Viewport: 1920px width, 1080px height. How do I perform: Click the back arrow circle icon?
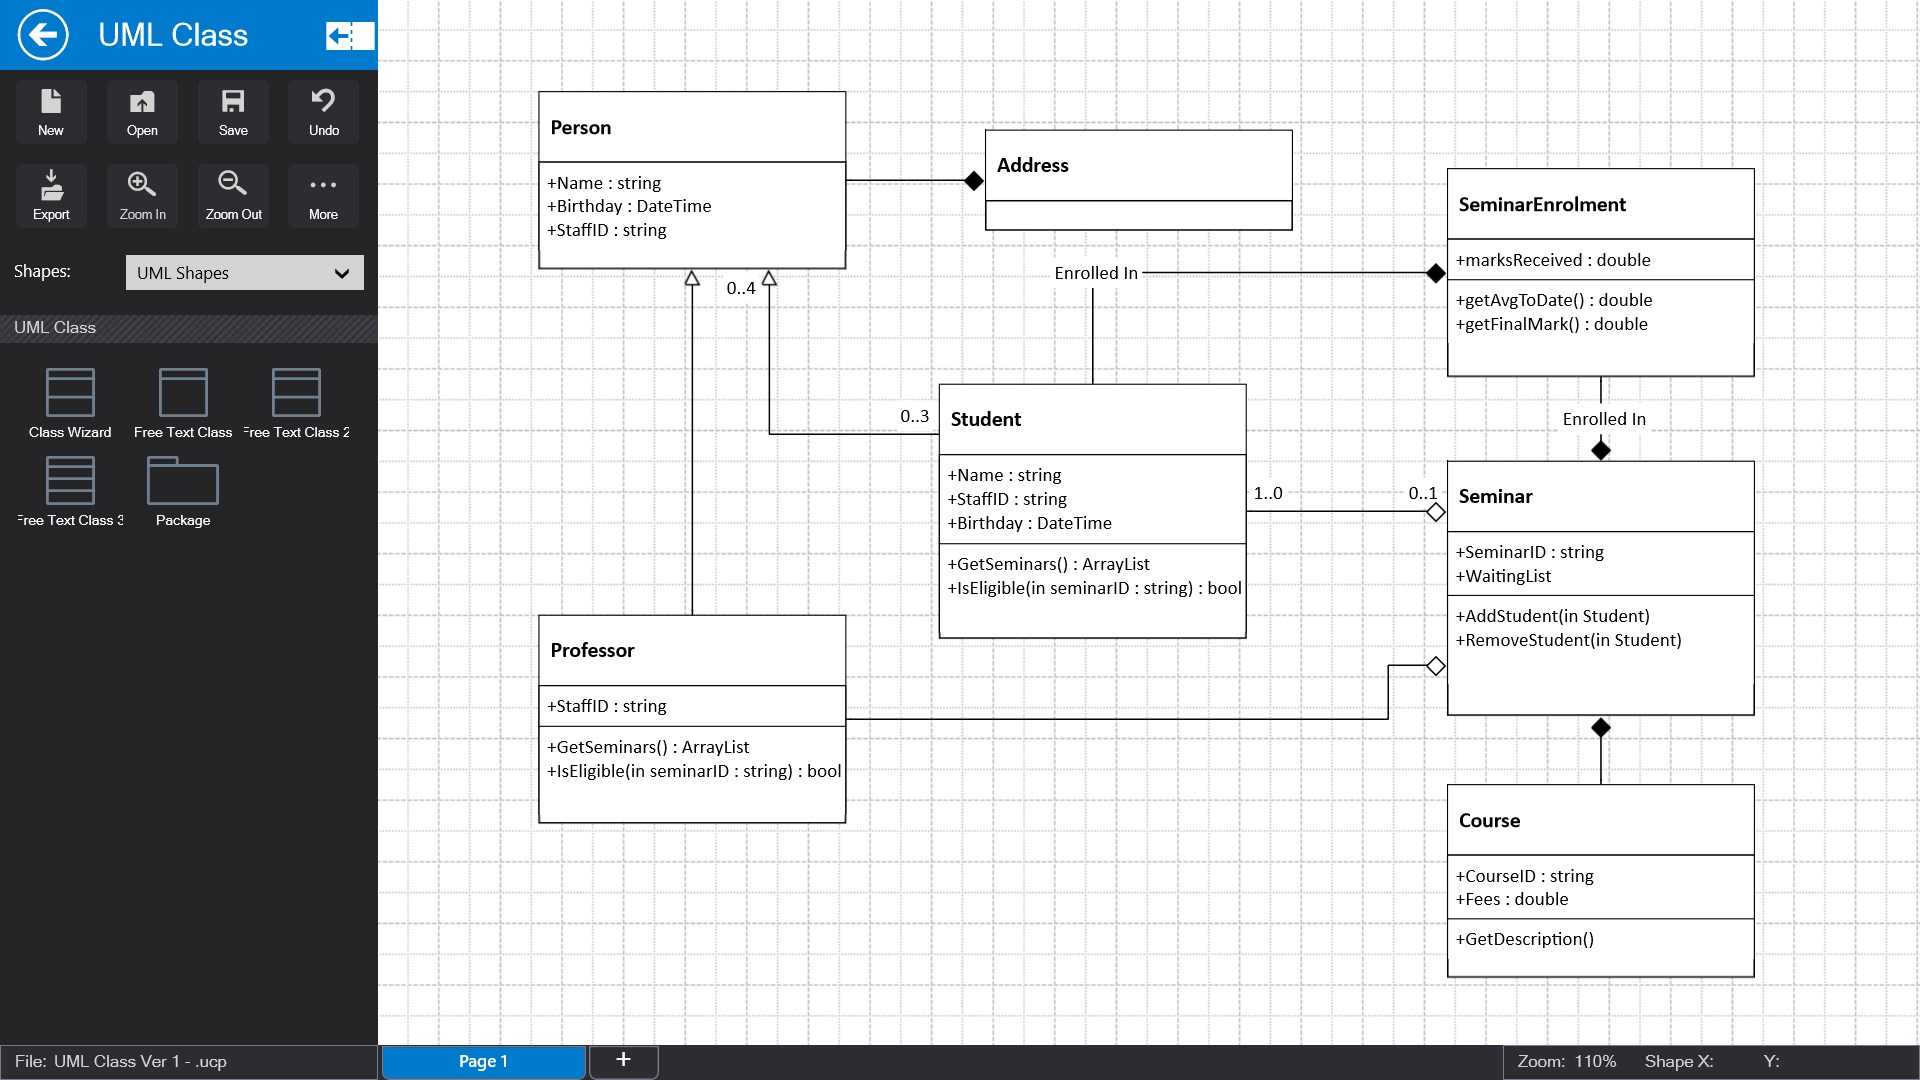[x=43, y=35]
